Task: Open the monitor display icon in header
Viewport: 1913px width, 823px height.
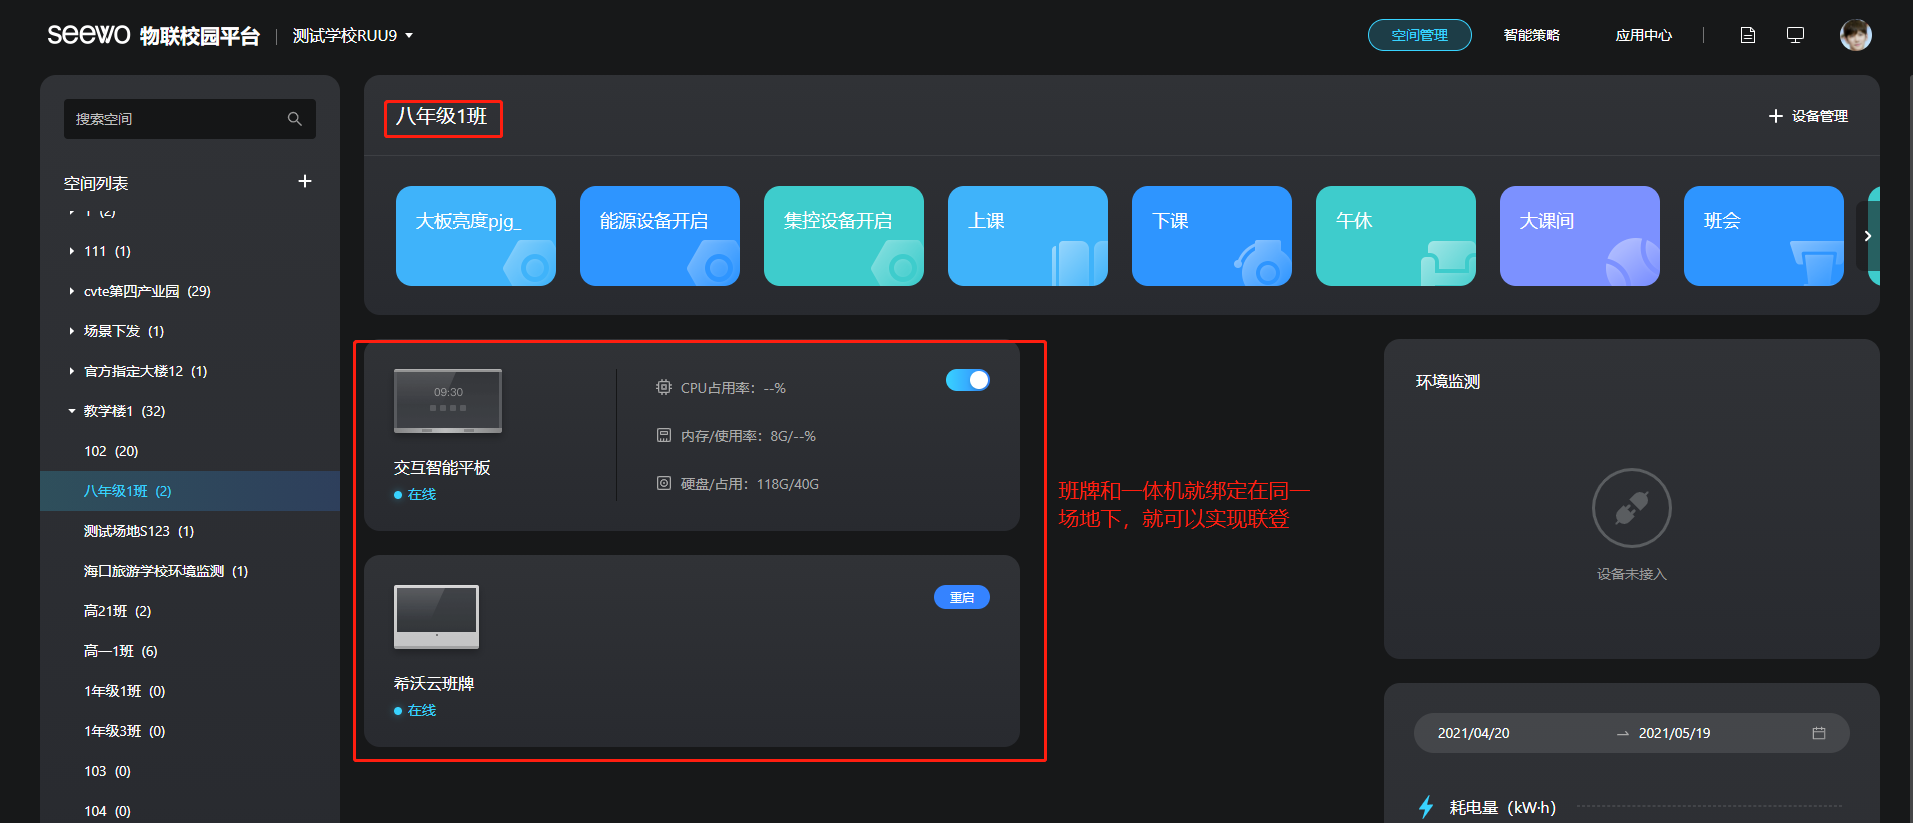Action: 1795,35
